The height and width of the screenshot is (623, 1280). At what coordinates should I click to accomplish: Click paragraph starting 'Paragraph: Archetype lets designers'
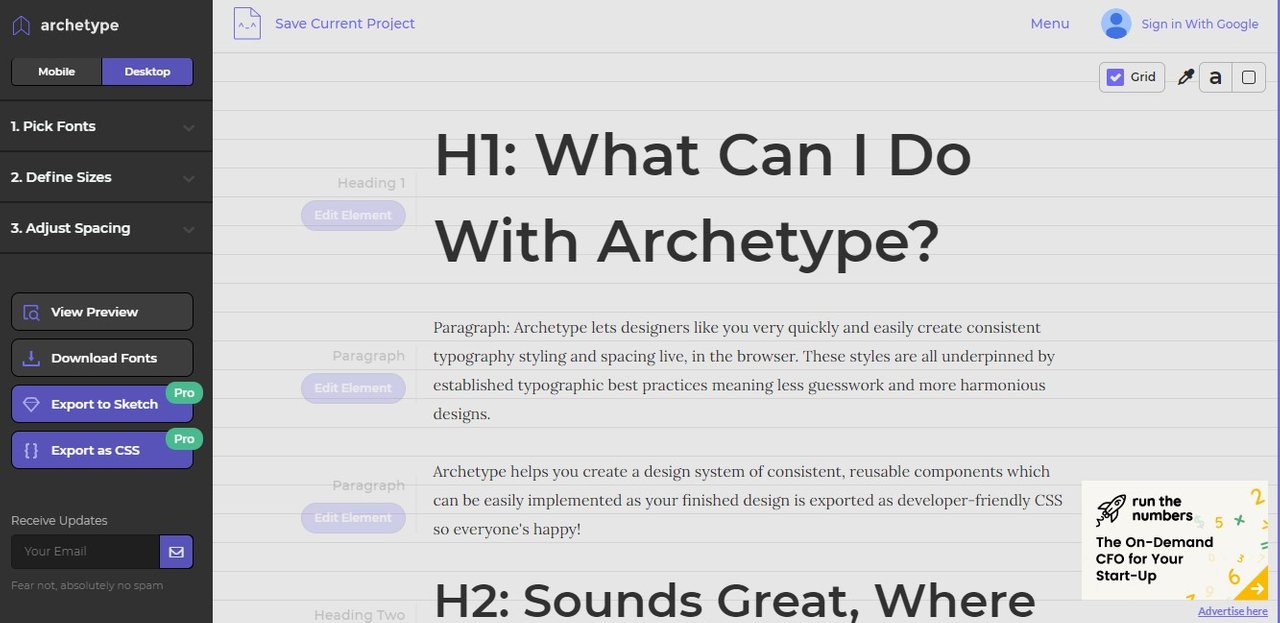pos(744,370)
